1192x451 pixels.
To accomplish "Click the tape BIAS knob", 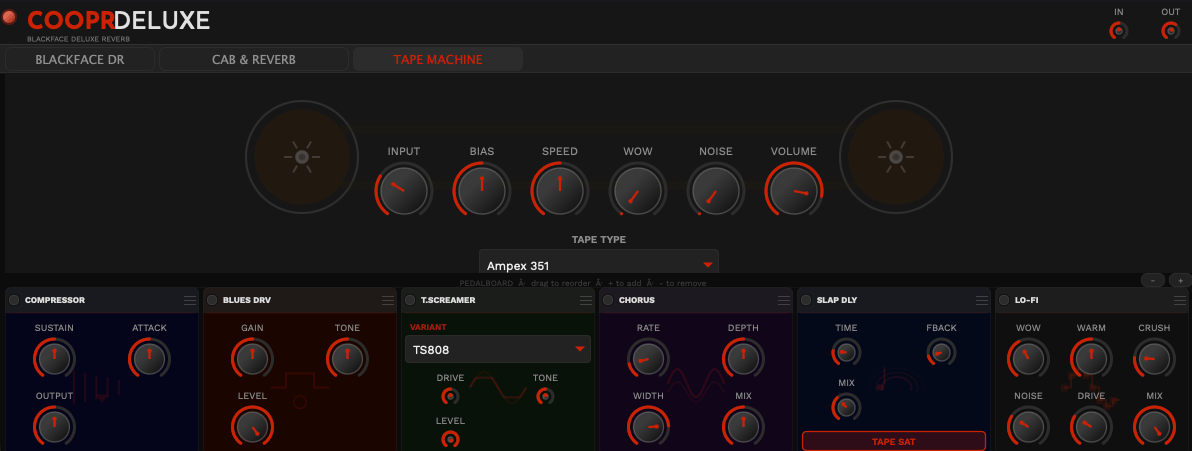I will tap(482, 190).
